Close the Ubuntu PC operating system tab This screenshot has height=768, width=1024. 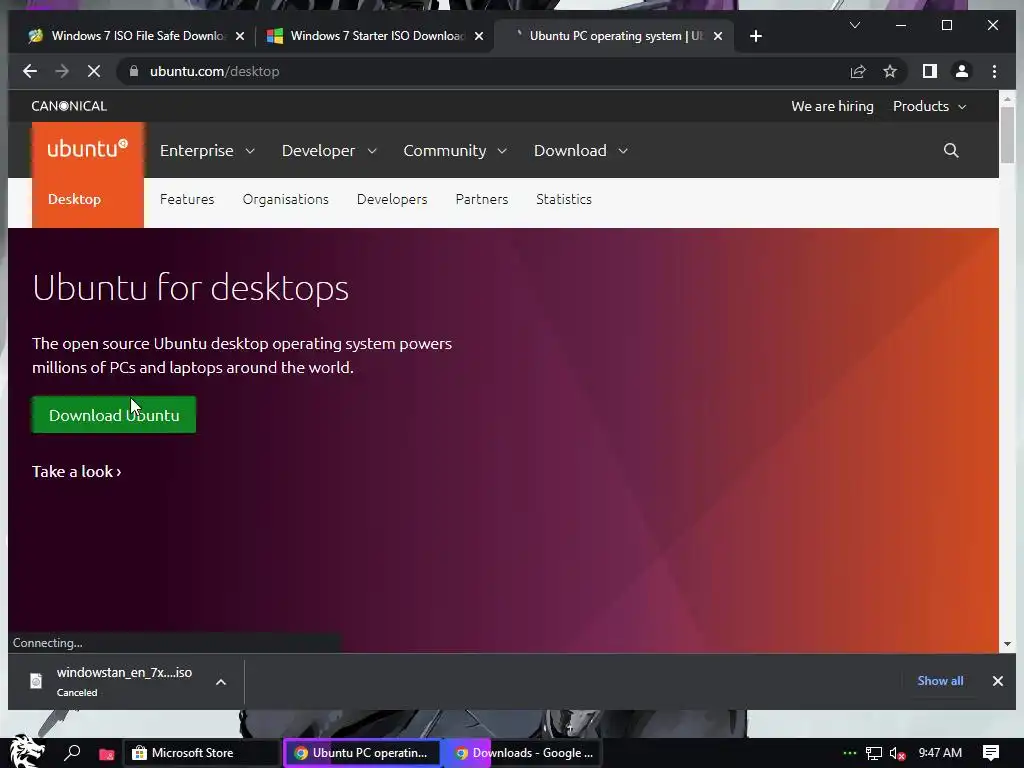coord(718,36)
